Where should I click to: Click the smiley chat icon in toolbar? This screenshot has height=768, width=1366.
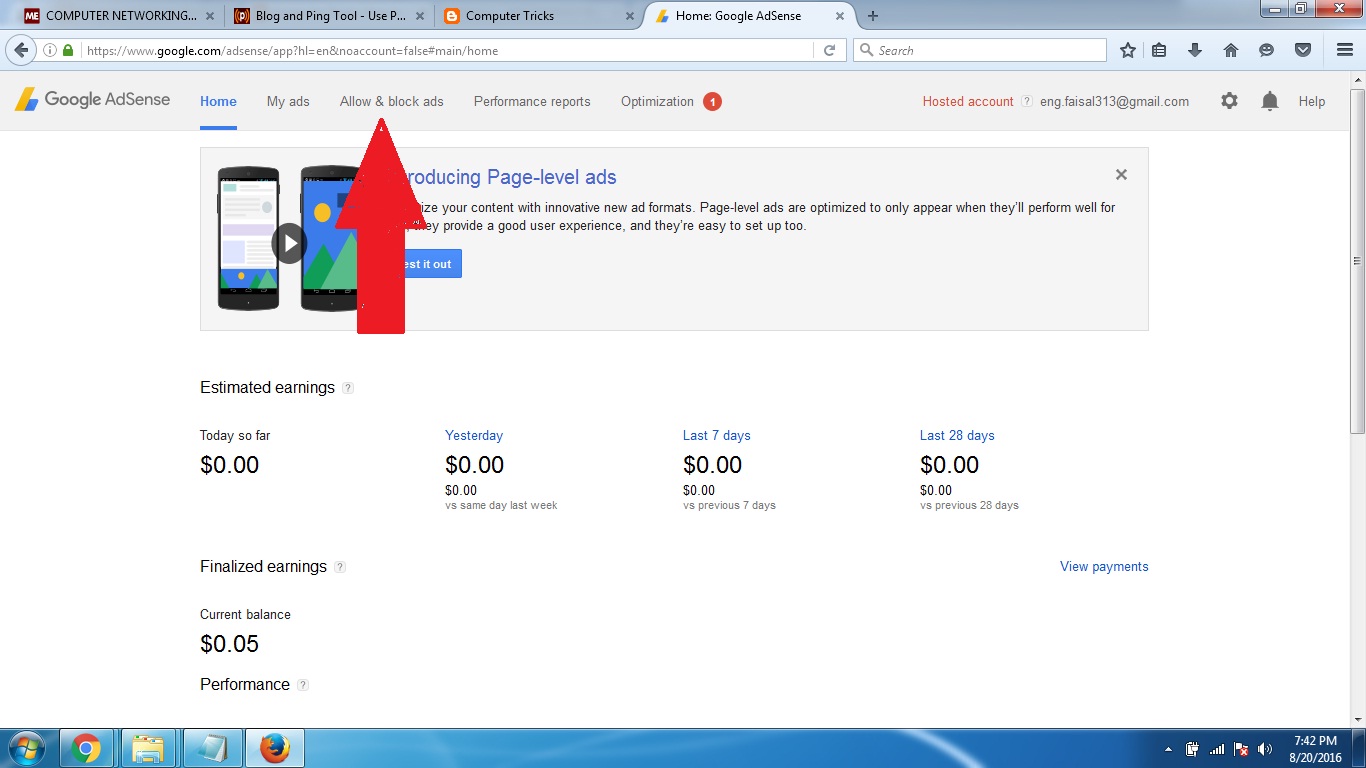point(1266,50)
